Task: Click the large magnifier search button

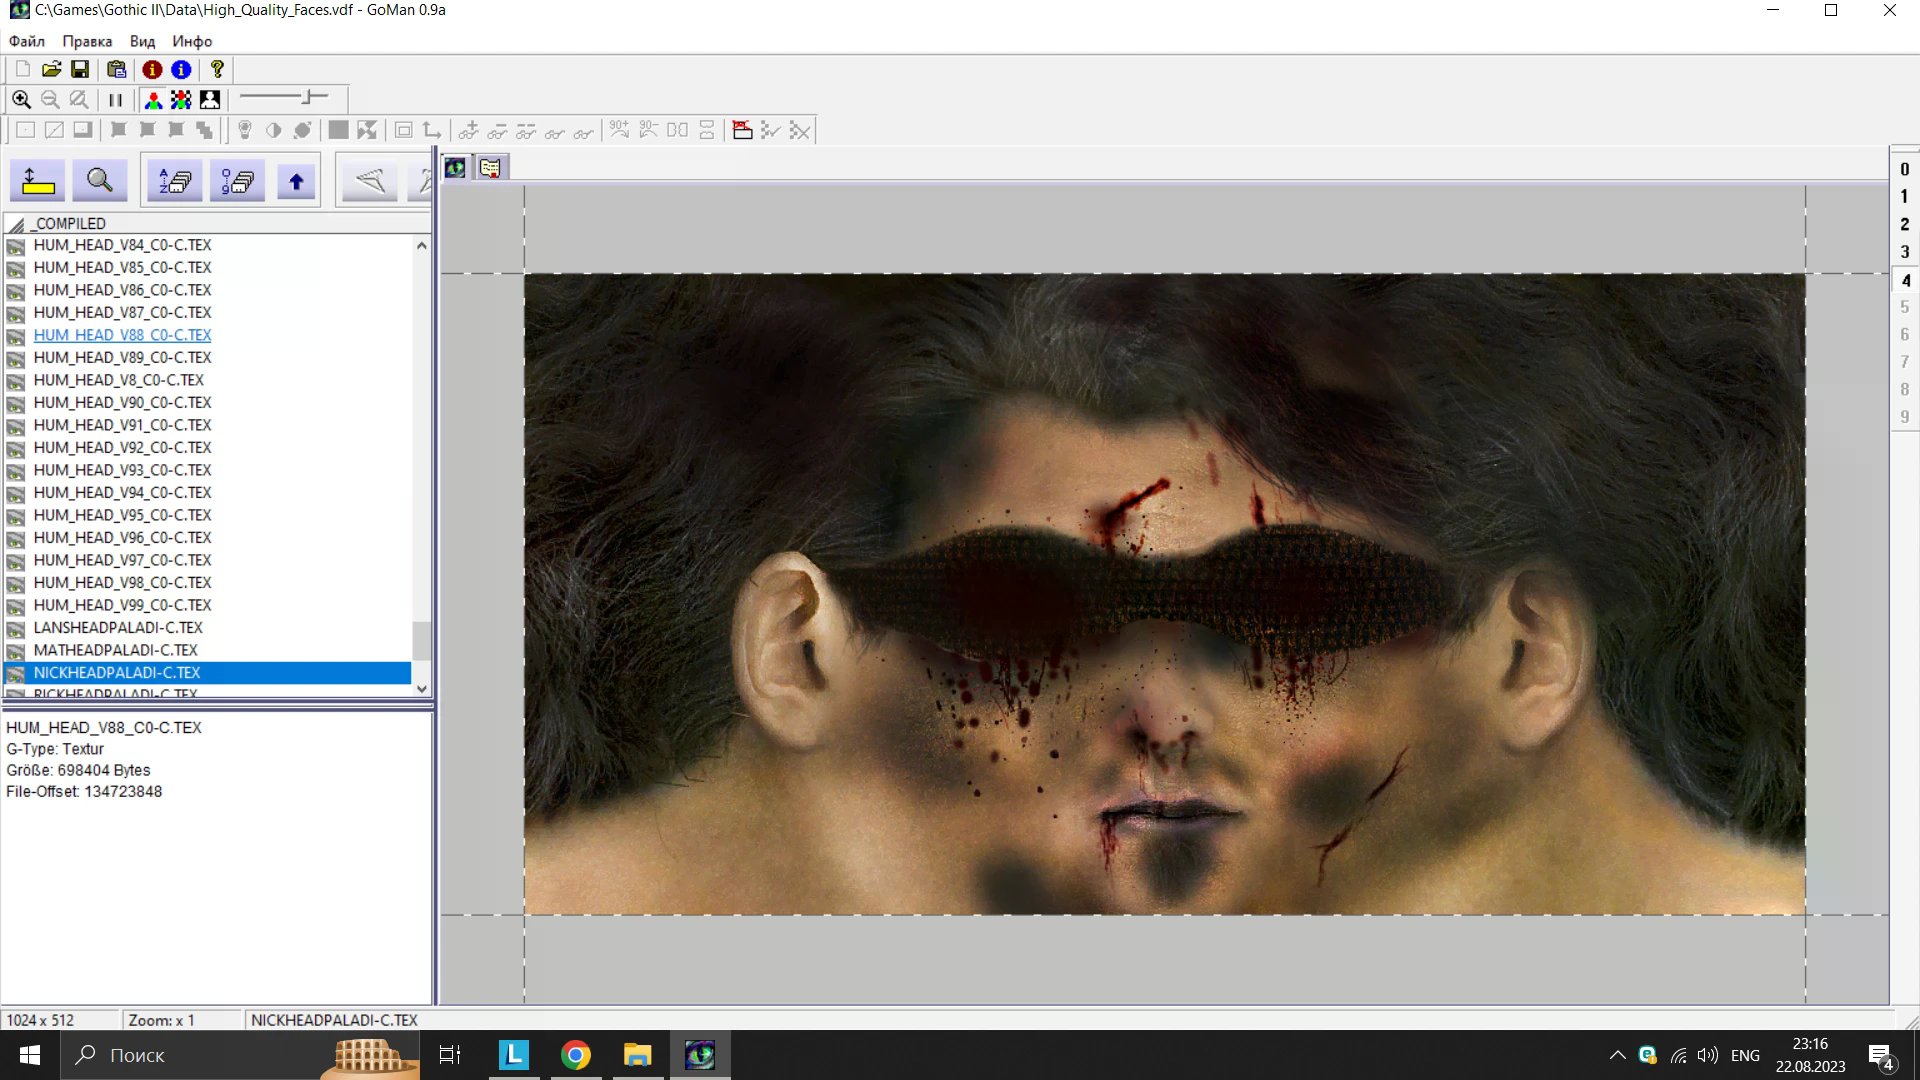Action: pos(99,181)
